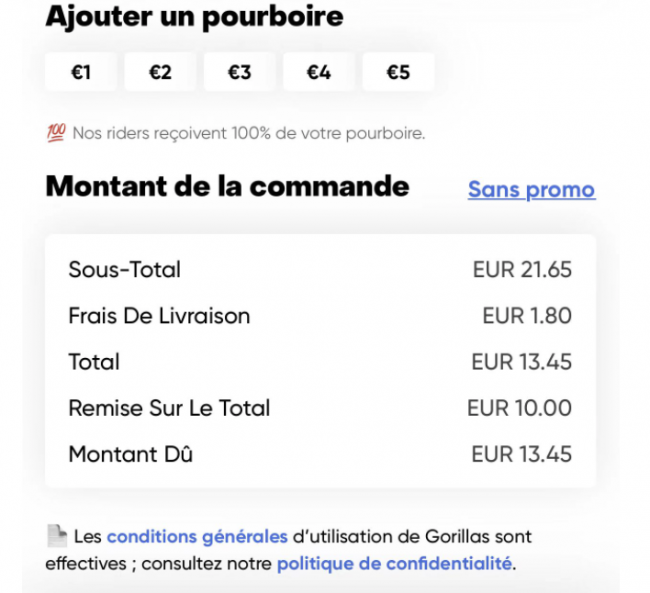The width and height of the screenshot is (650, 593).
Task: Click the Montant Dû label
Action: tap(131, 454)
